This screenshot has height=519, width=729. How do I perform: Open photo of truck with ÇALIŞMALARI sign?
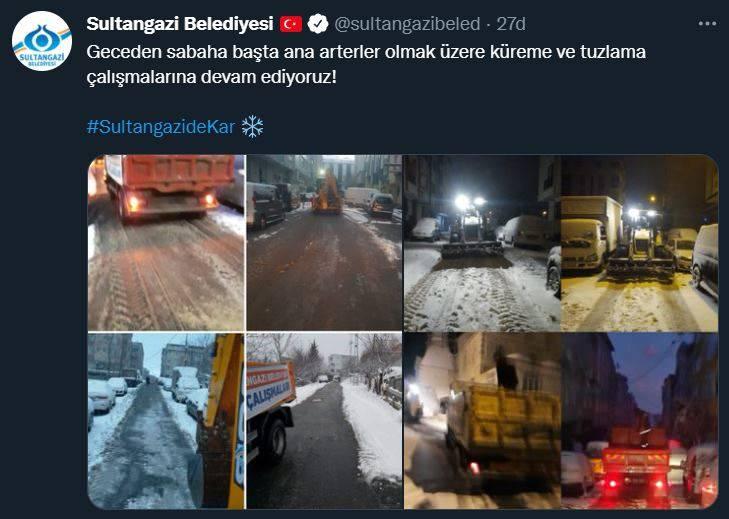pyautogui.click(x=324, y=421)
